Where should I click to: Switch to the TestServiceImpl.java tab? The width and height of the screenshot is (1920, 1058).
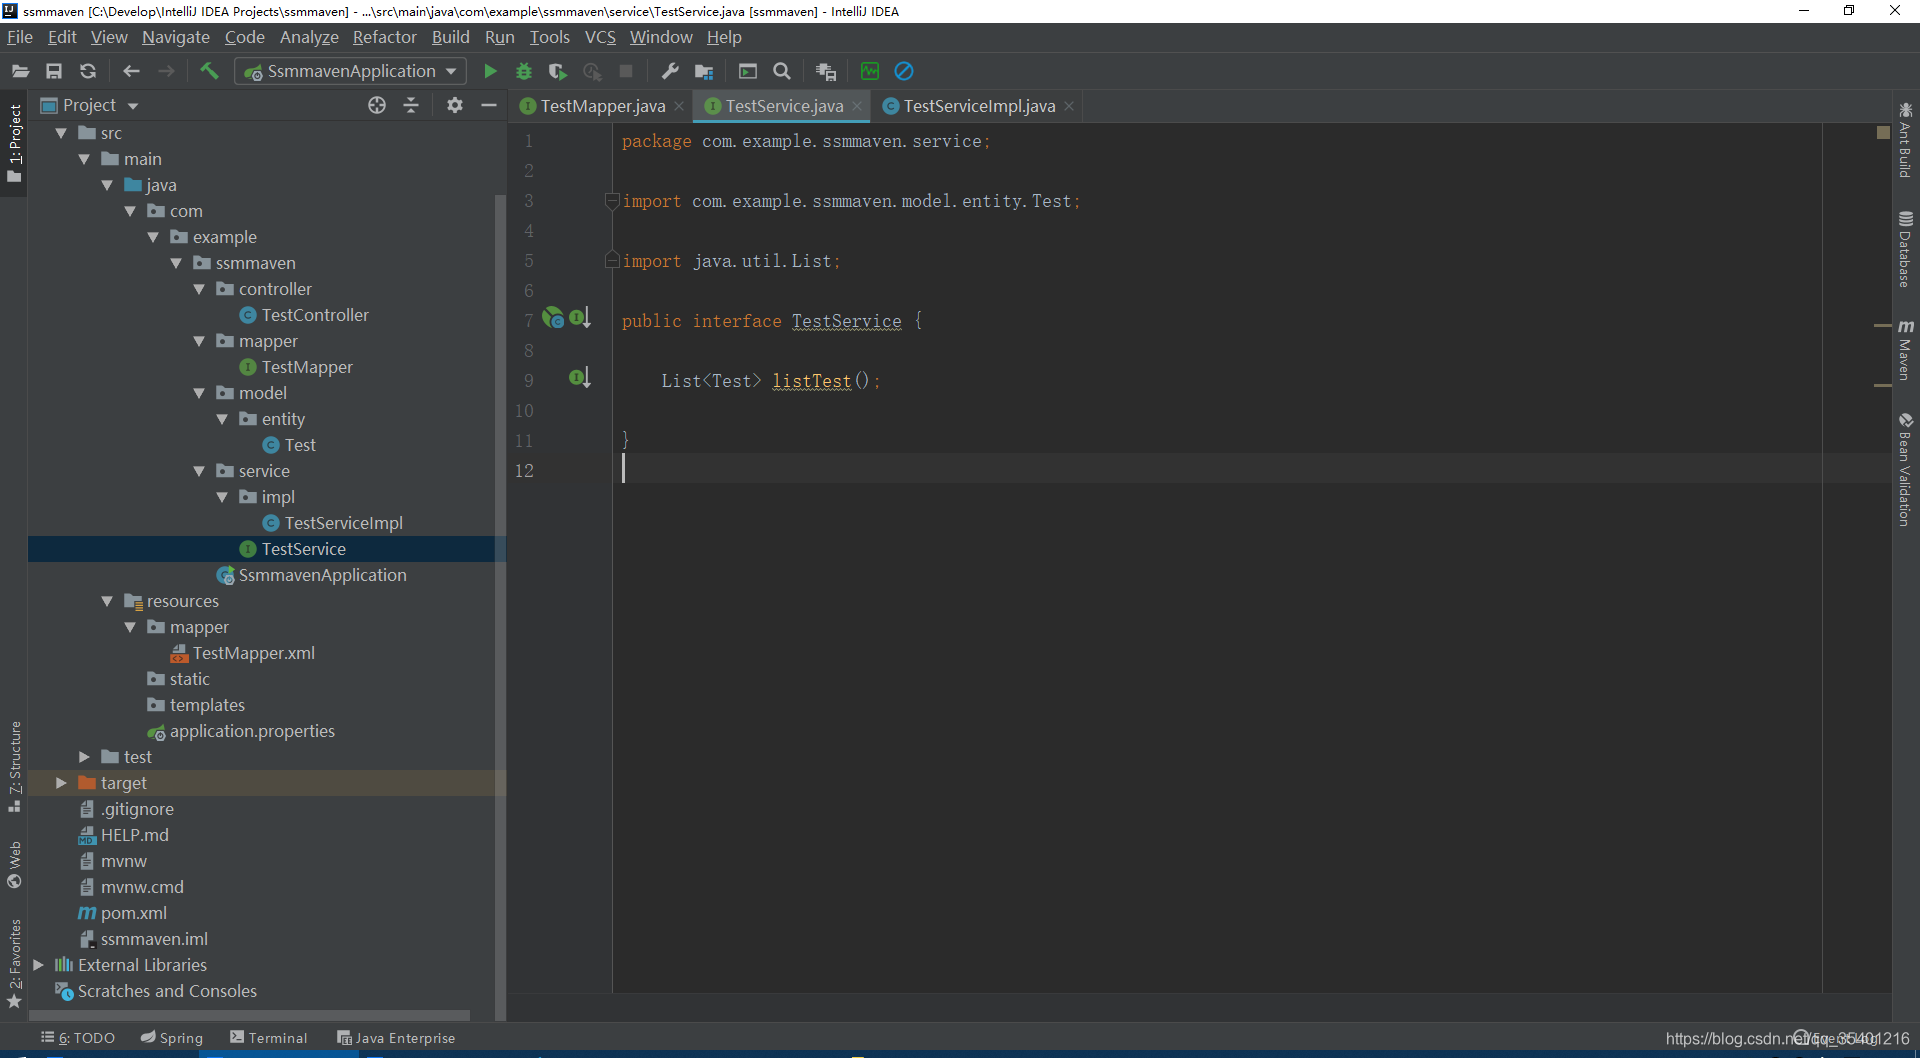tap(978, 106)
